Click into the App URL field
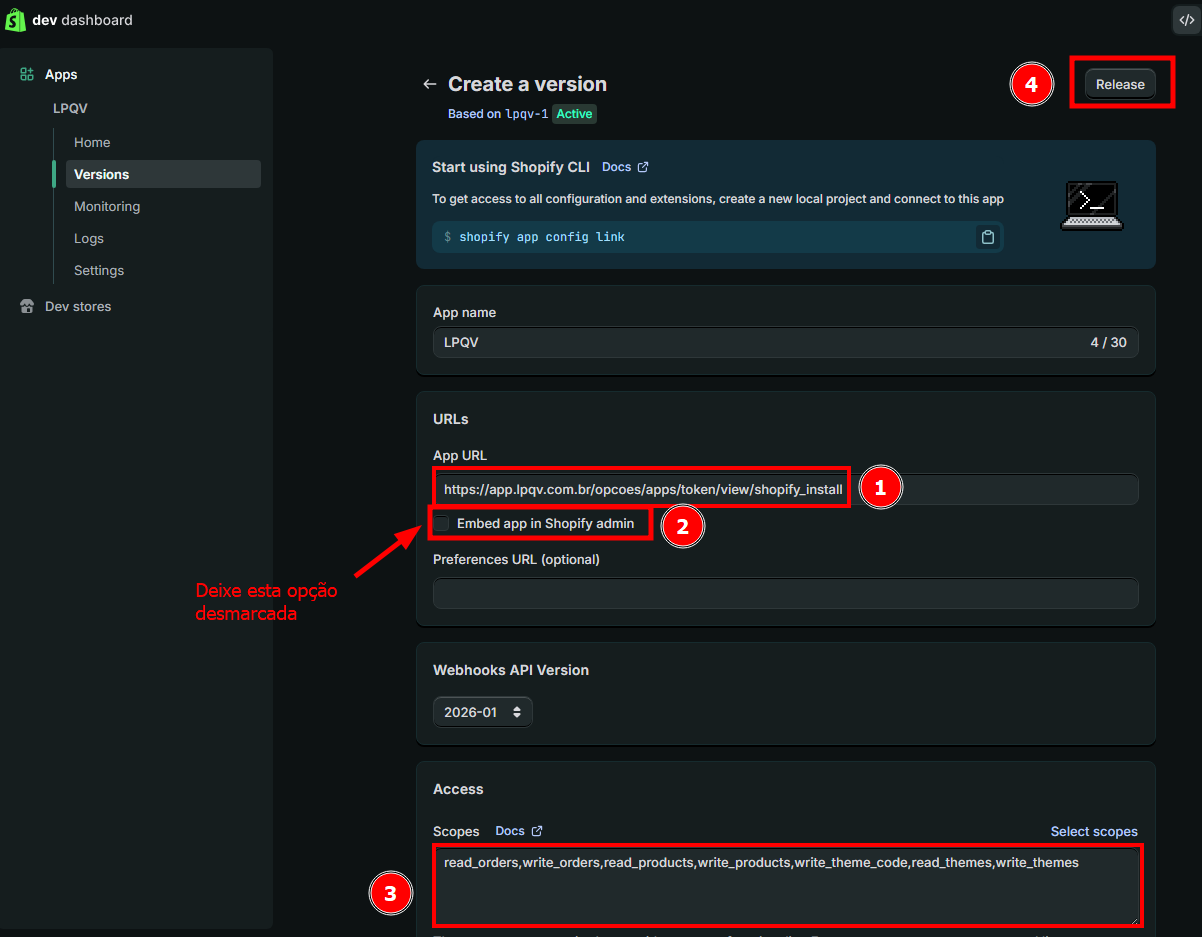Image resolution: width=1202 pixels, height=937 pixels. click(x=990, y=490)
